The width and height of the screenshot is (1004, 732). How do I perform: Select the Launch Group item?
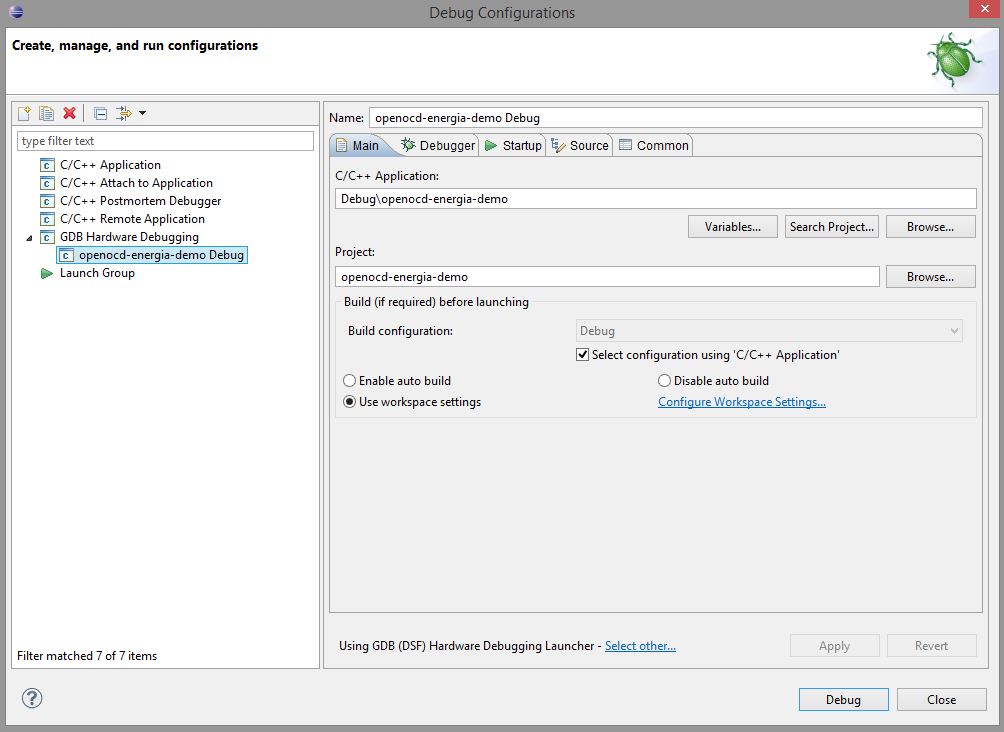coord(97,273)
